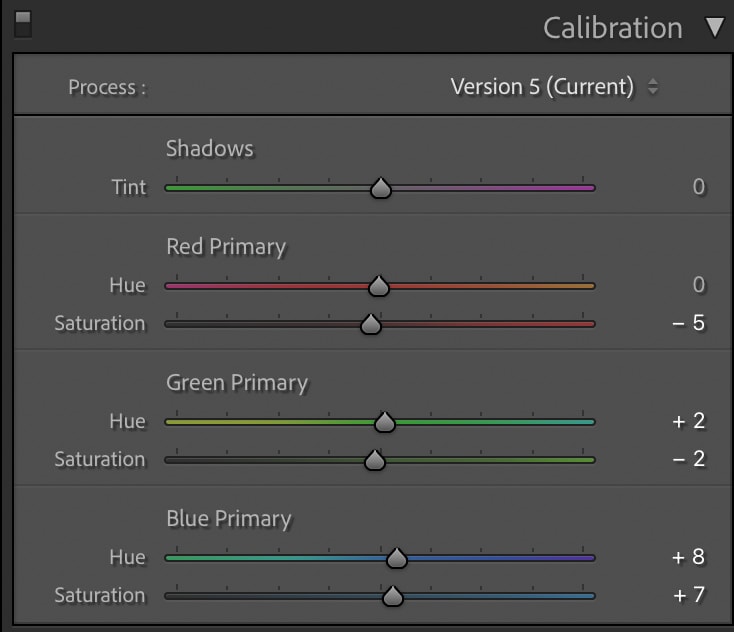Select the Red Primary Saturation slider handle
Viewport: 734px width, 632px height.
[x=371, y=324]
